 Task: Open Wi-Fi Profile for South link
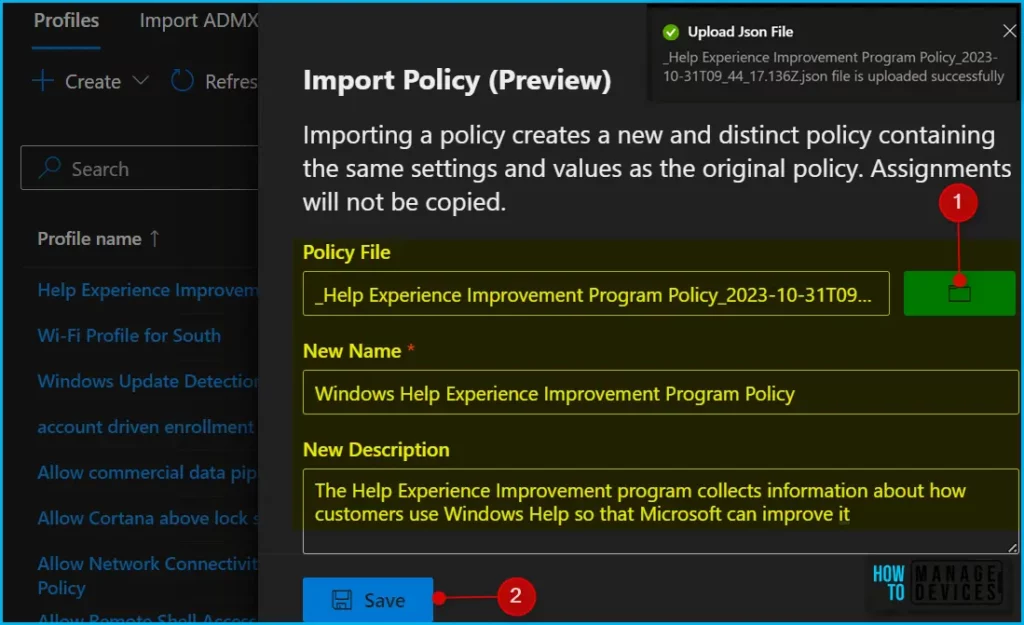(129, 336)
